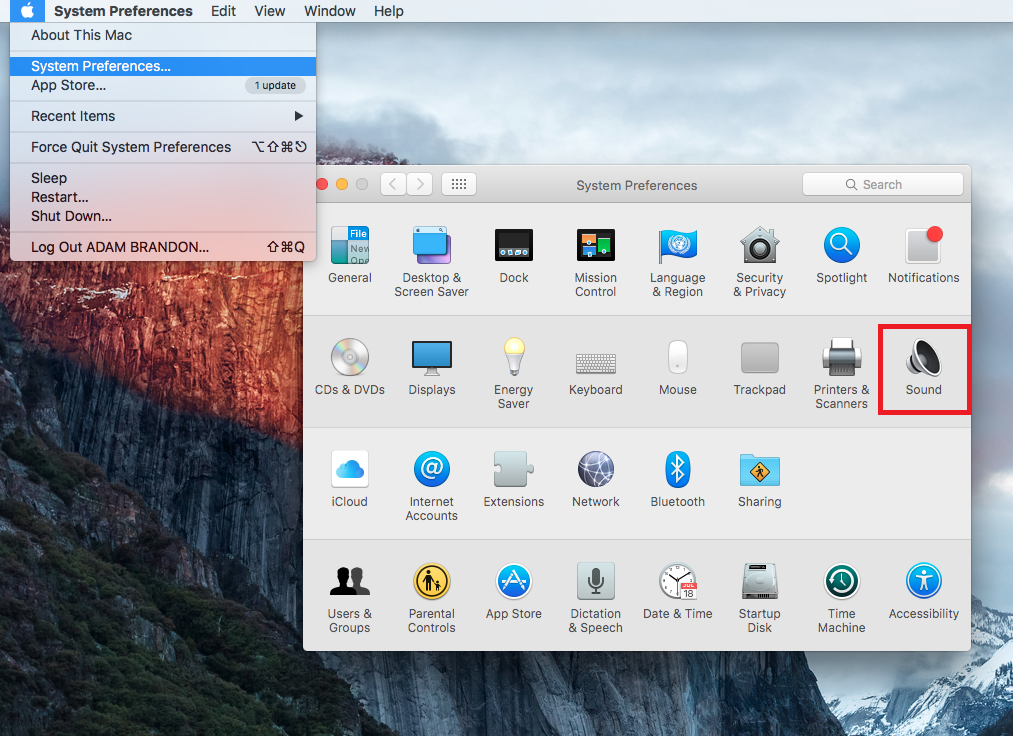Open Energy Saver preferences
The height and width of the screenshot is (736, 1013).
pyautogui.click(x=514, y=373)
